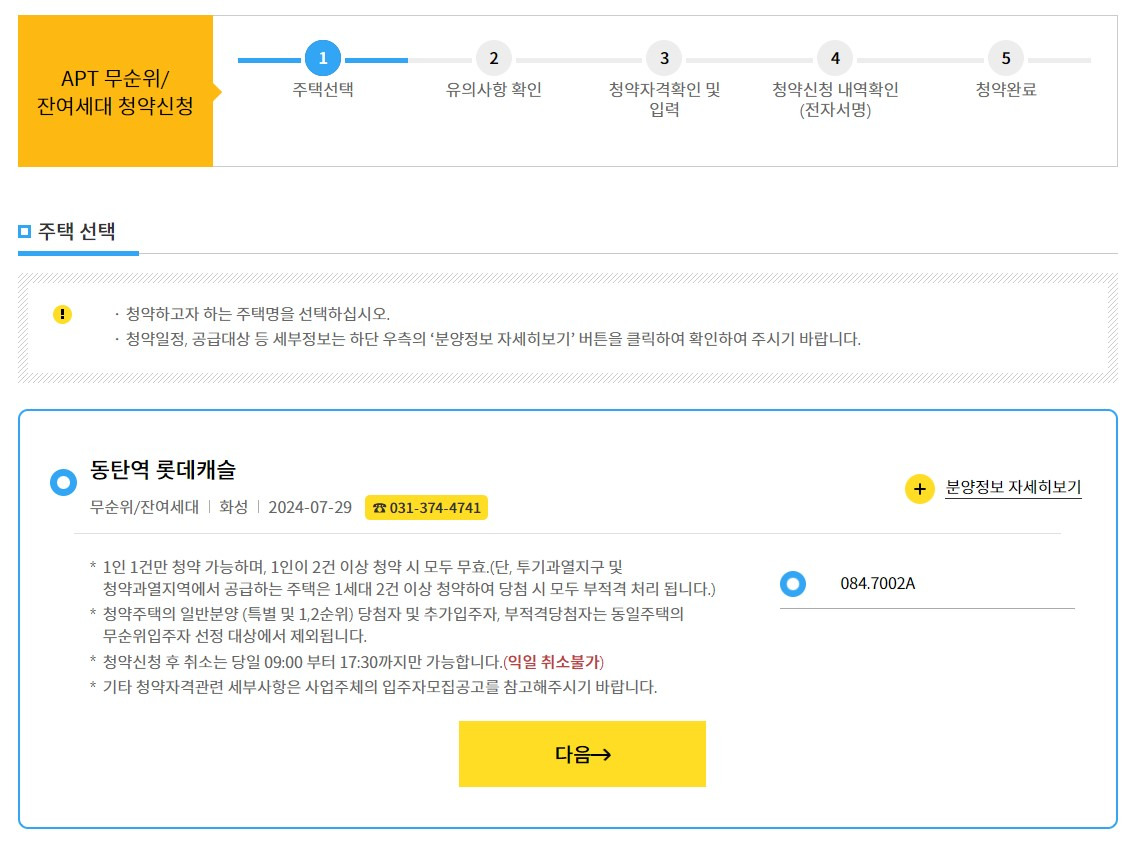Click the phone number badge 031-374-4741
Viewport: 1137px width, 848px height.
(426, 508)
